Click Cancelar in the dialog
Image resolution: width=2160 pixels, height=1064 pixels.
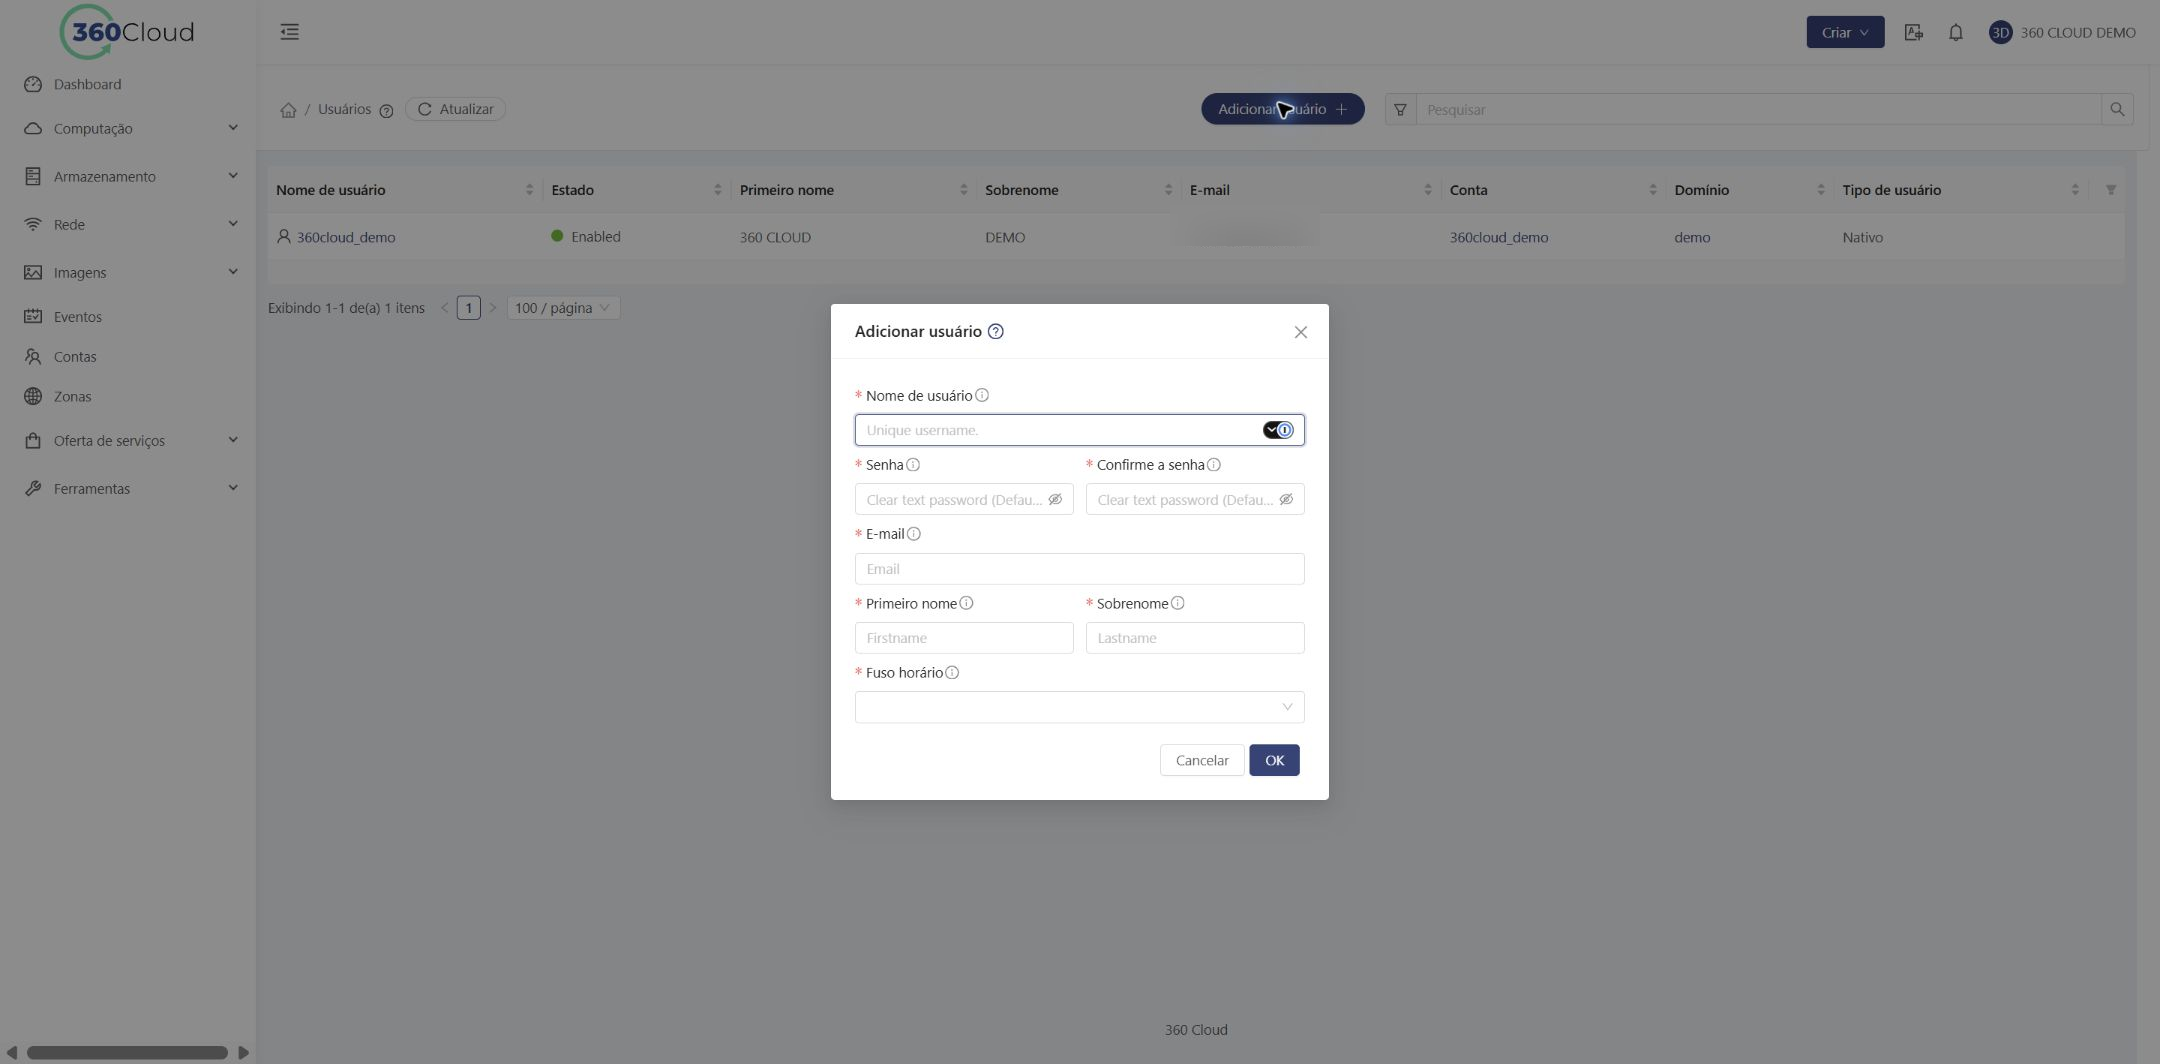click(x=1202, y=760)
